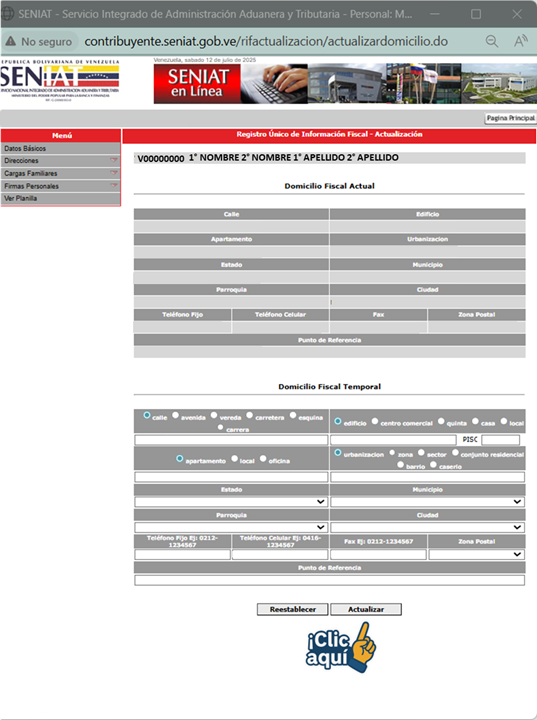Select the 'barrio' radio button

click(401, 465)
